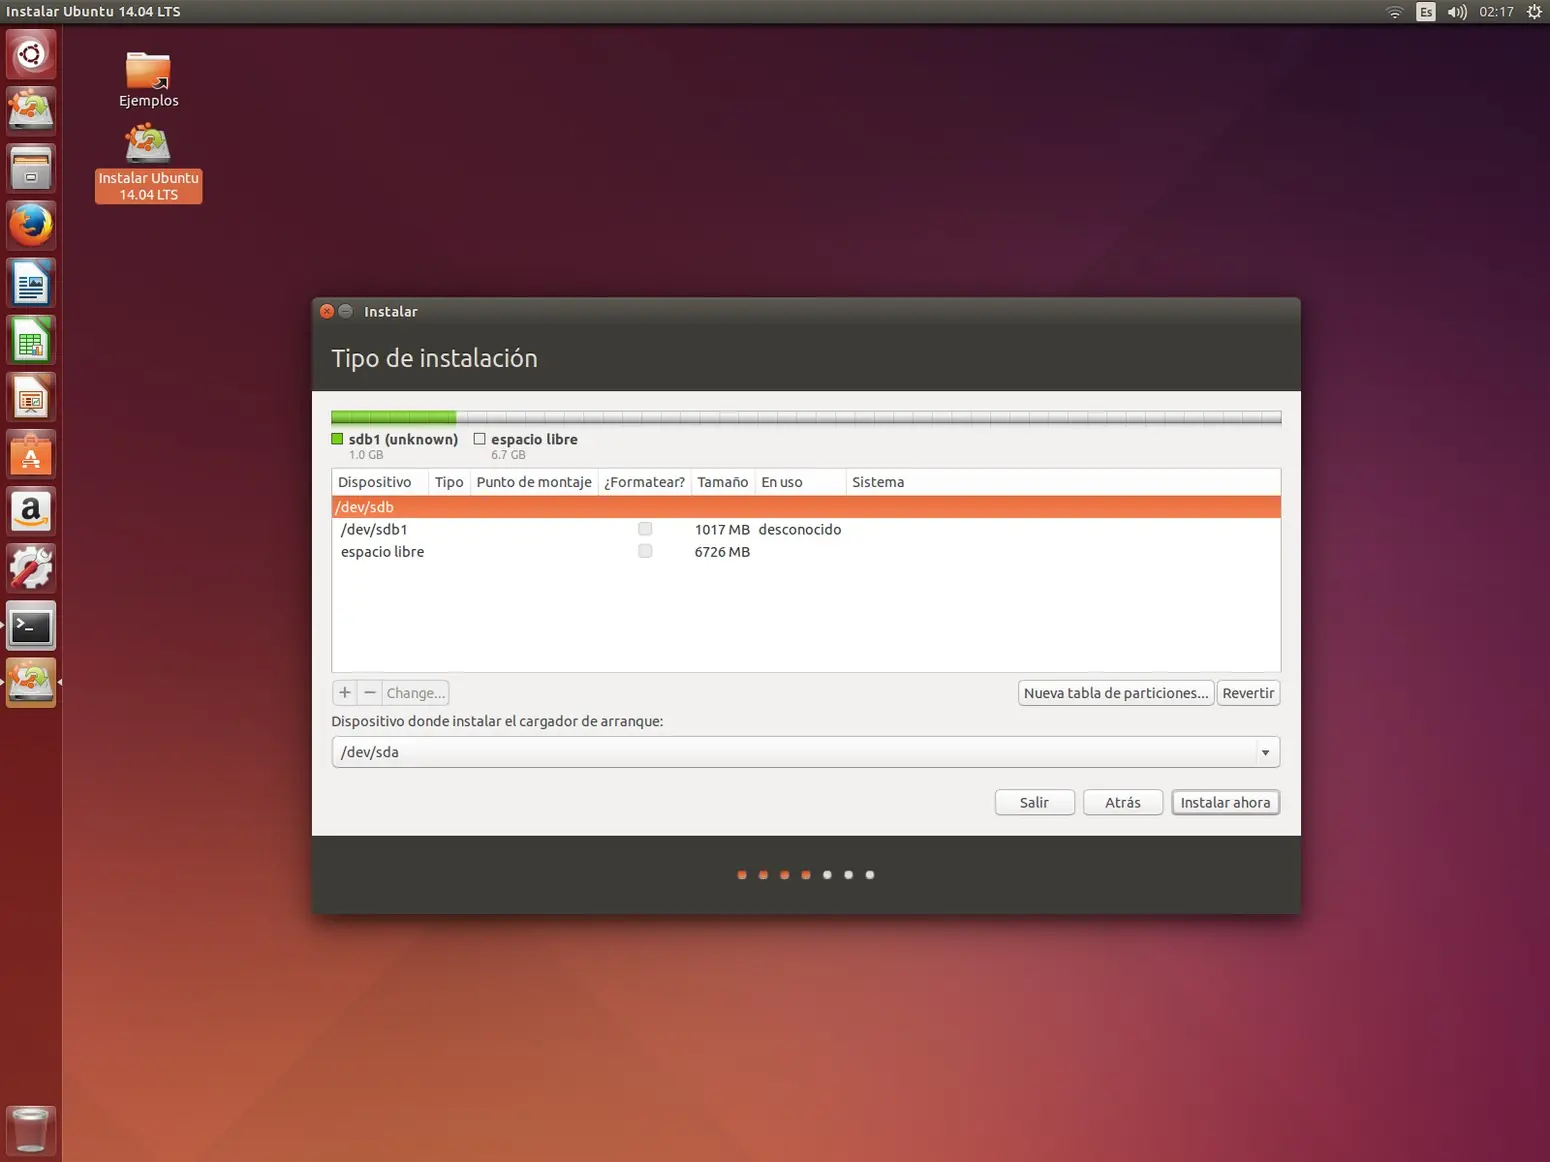Click the Tamaño column header
Viewport: 1550px width, 1162px height.
pos(723,482)
